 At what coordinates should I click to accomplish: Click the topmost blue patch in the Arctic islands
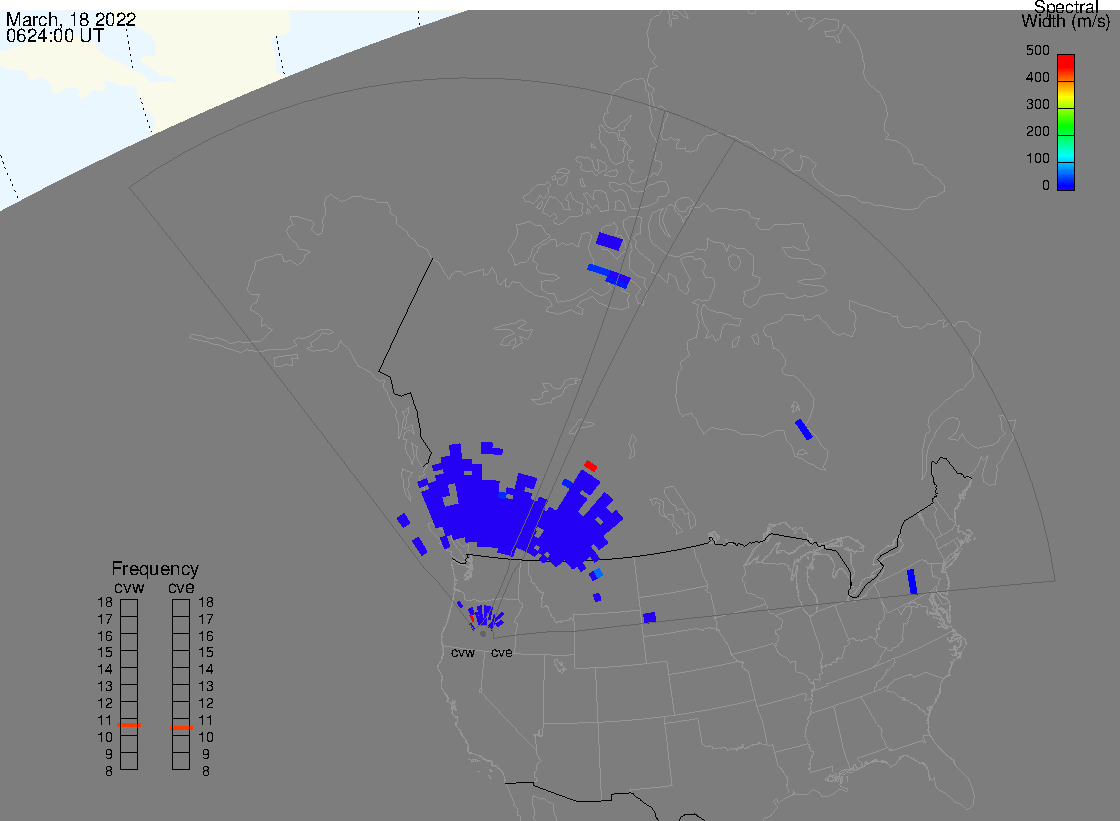tap(609, 241)
